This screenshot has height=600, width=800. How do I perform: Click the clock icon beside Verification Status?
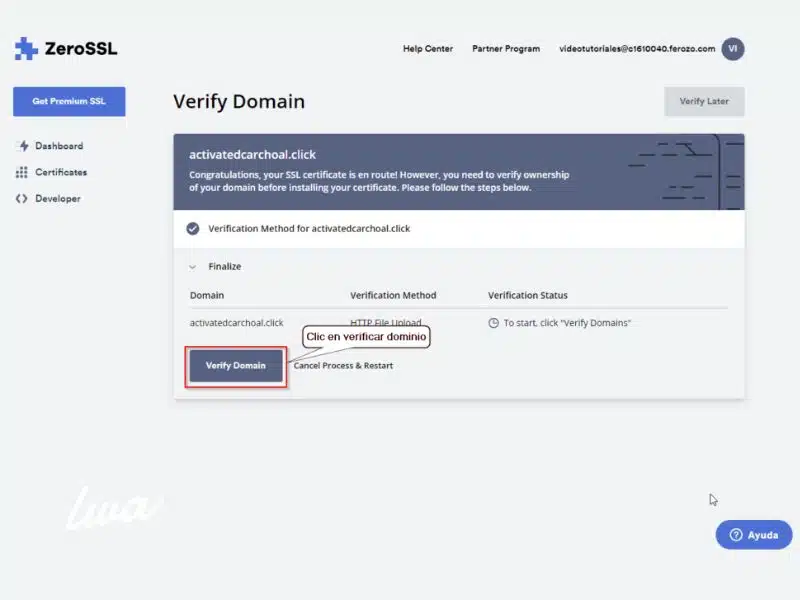[493, 322]
